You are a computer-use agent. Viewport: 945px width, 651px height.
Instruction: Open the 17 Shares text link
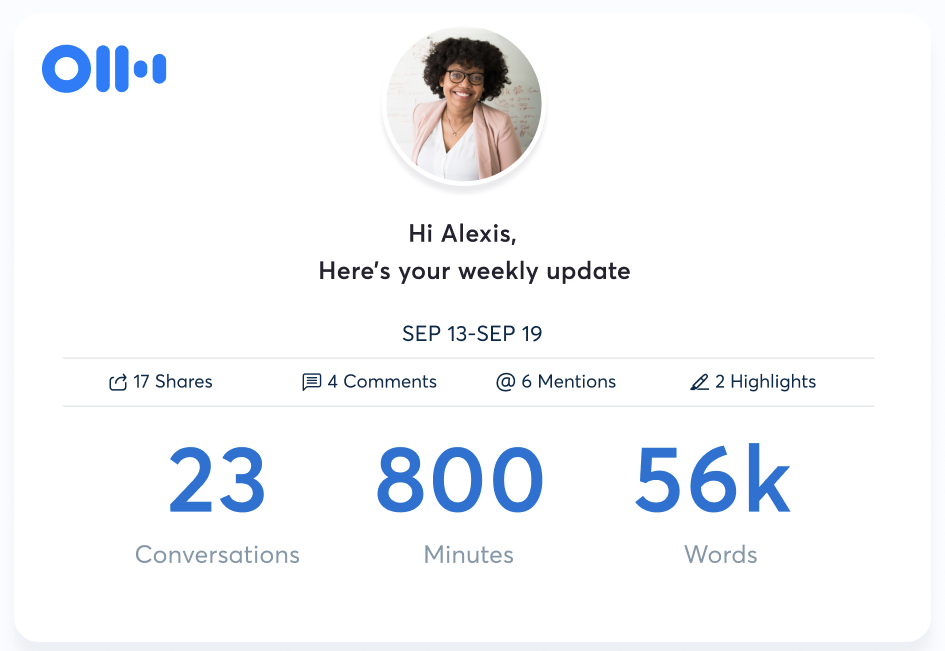(x=172, y=382)
